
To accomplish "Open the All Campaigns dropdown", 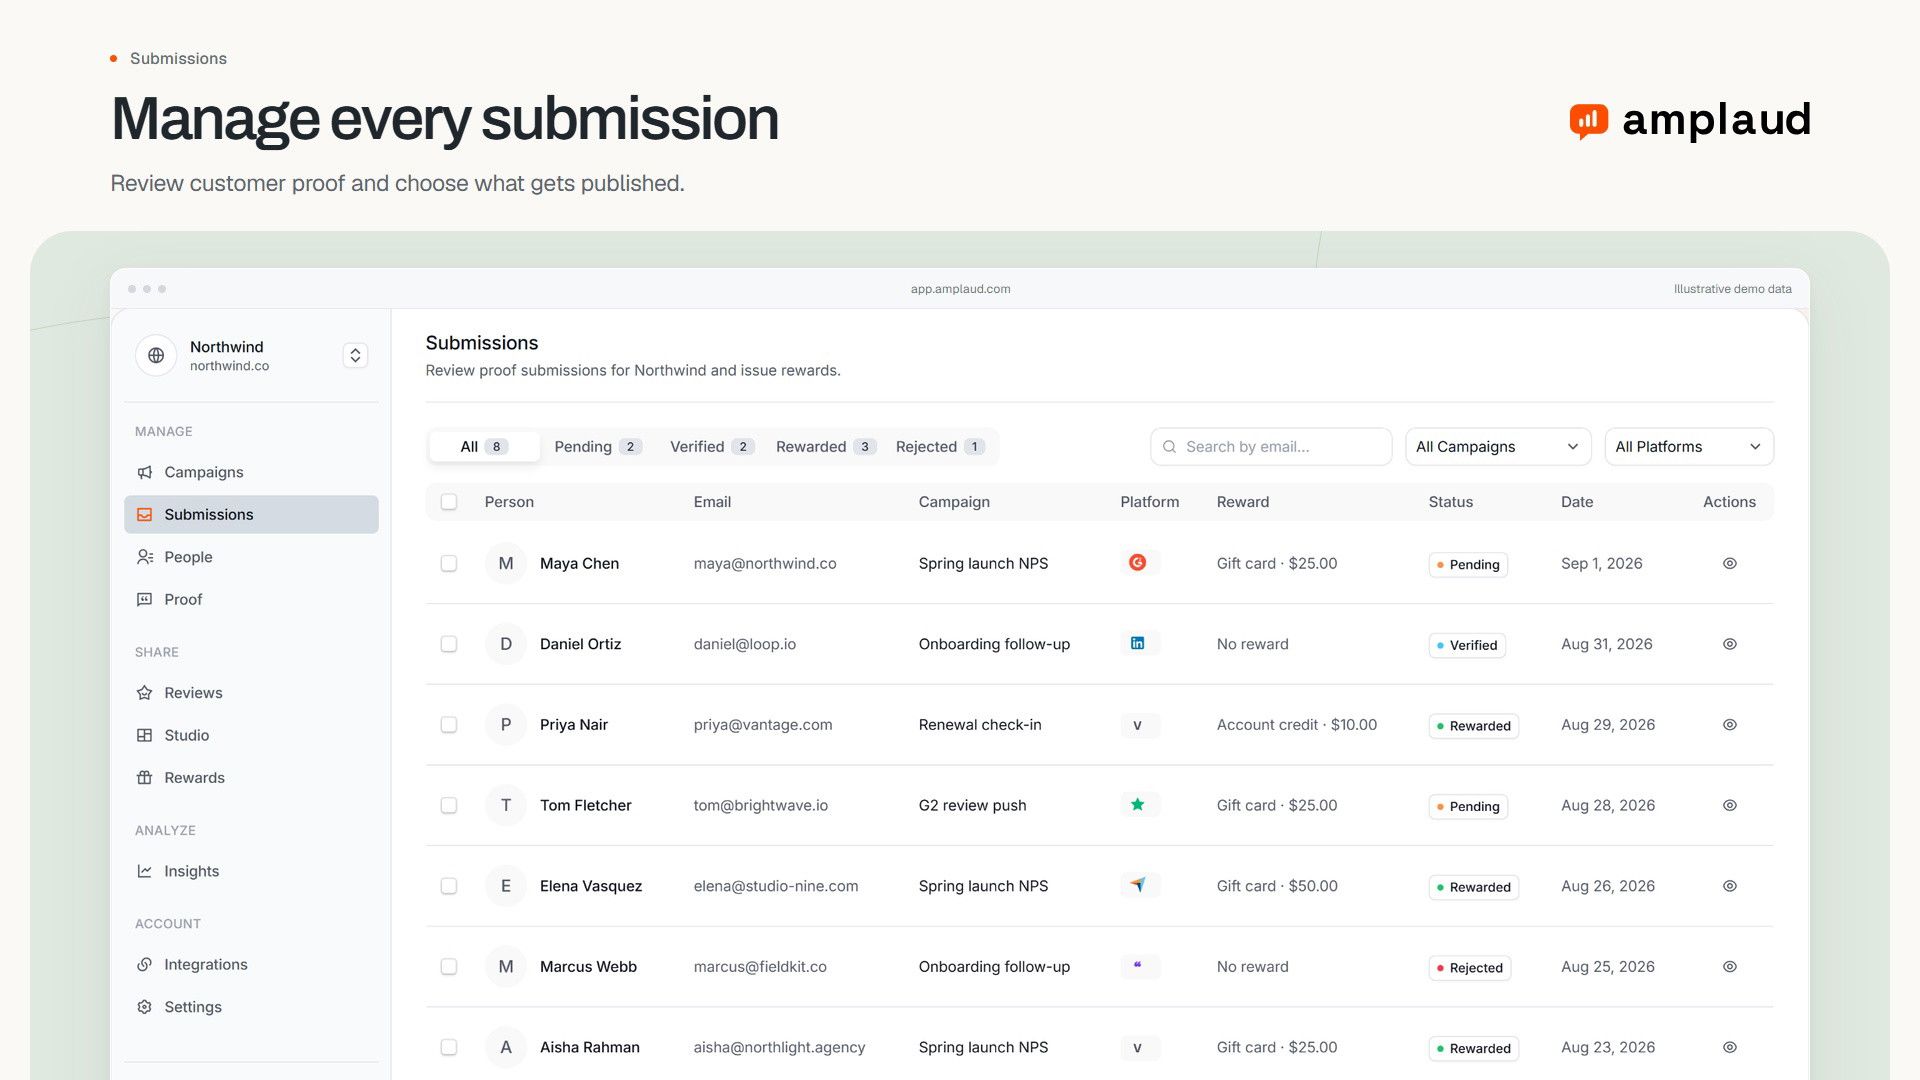I will 1498,447.
